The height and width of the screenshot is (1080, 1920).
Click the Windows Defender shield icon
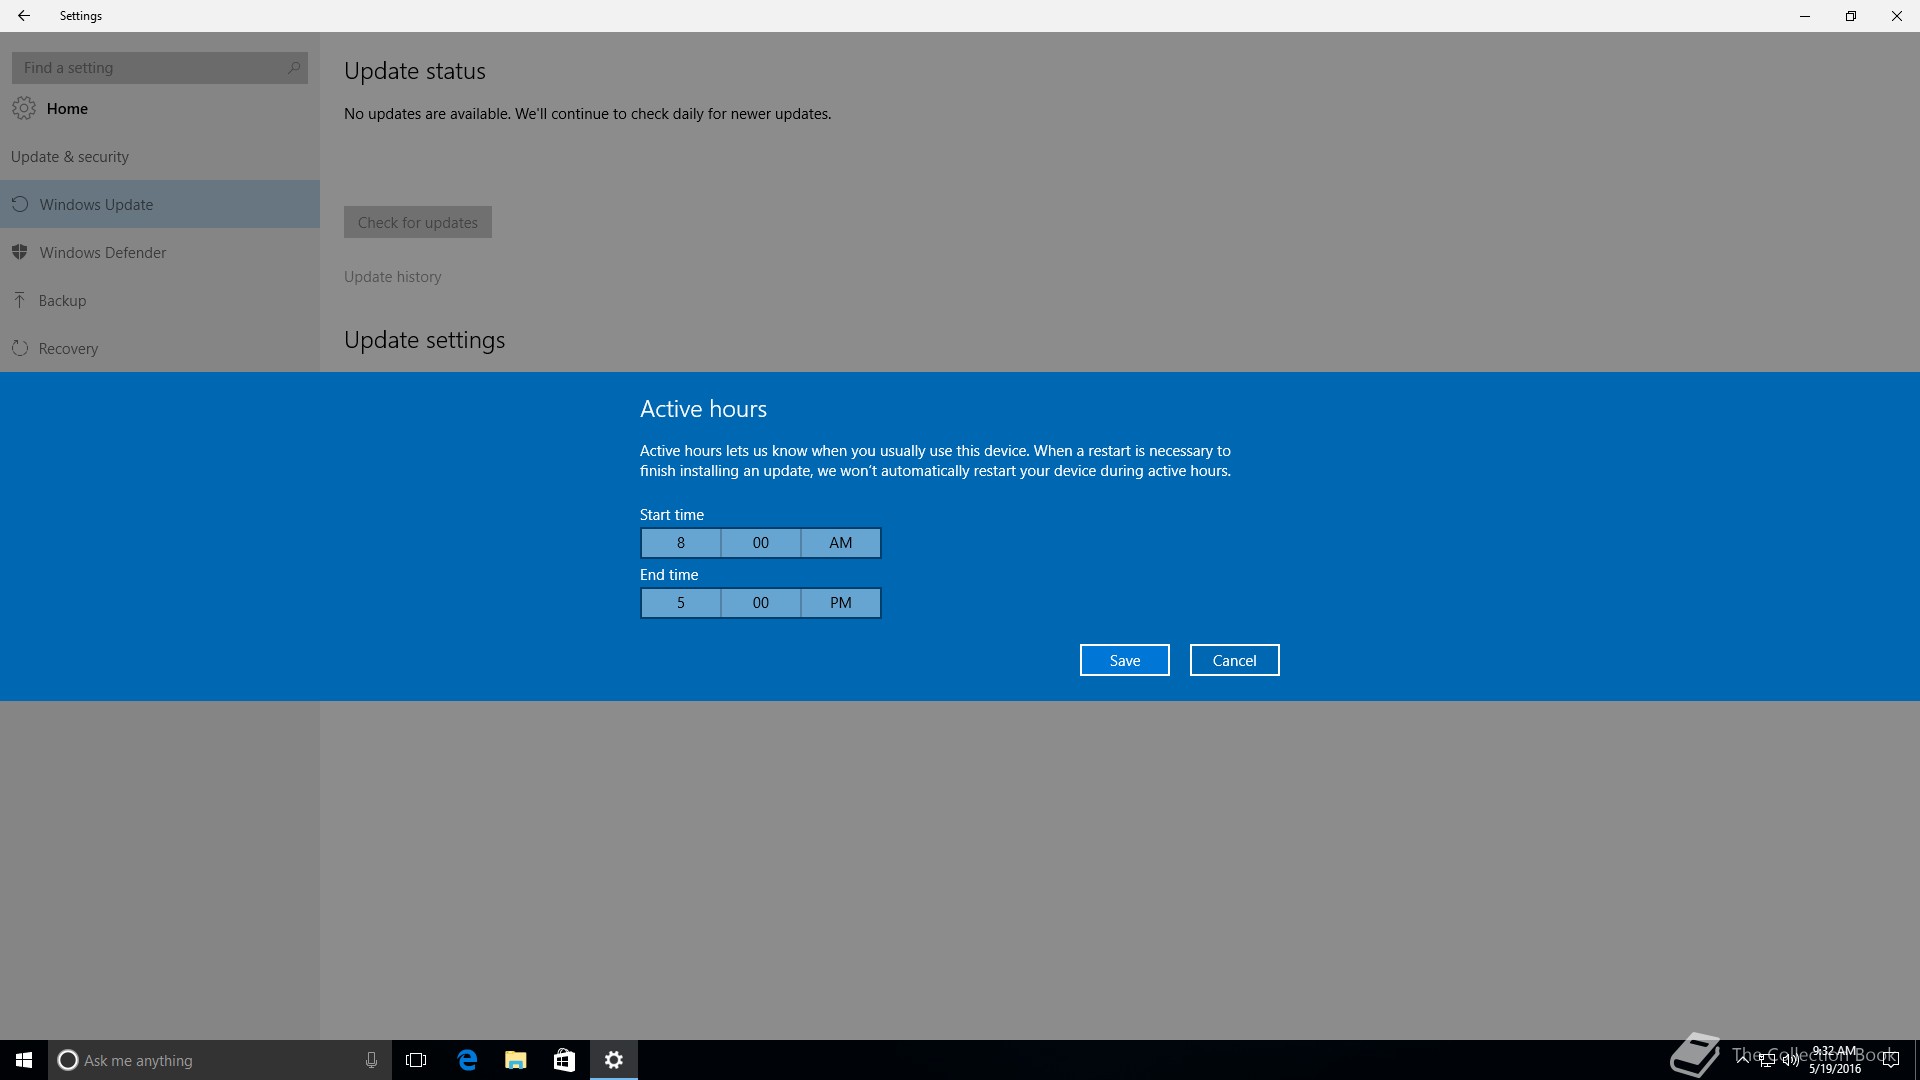(x=20, y=252)
